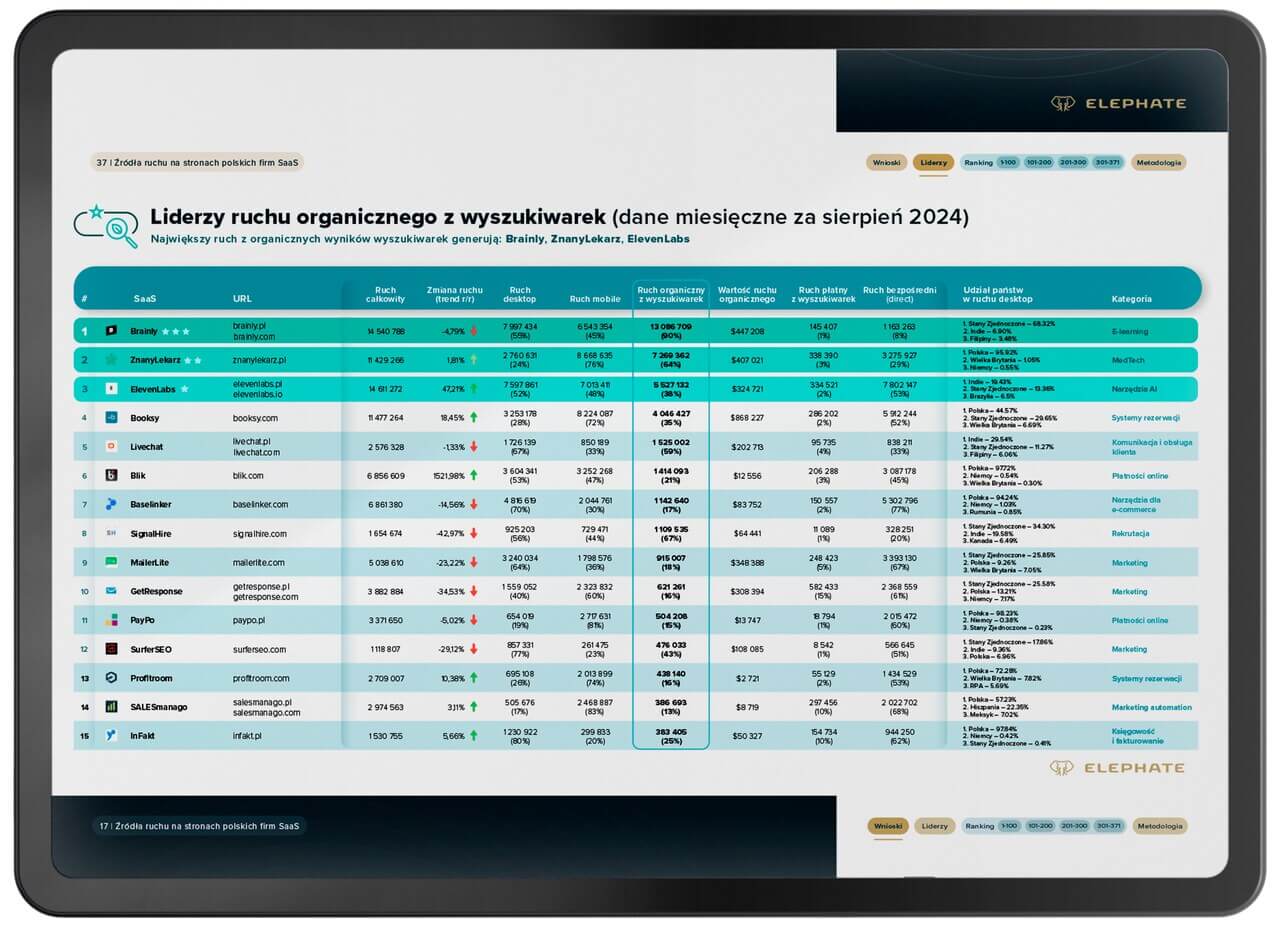The width and height of the screenshot is (1280, 940).
Task: Select the Liderzy tab on page 37
Action: [934, 162]
